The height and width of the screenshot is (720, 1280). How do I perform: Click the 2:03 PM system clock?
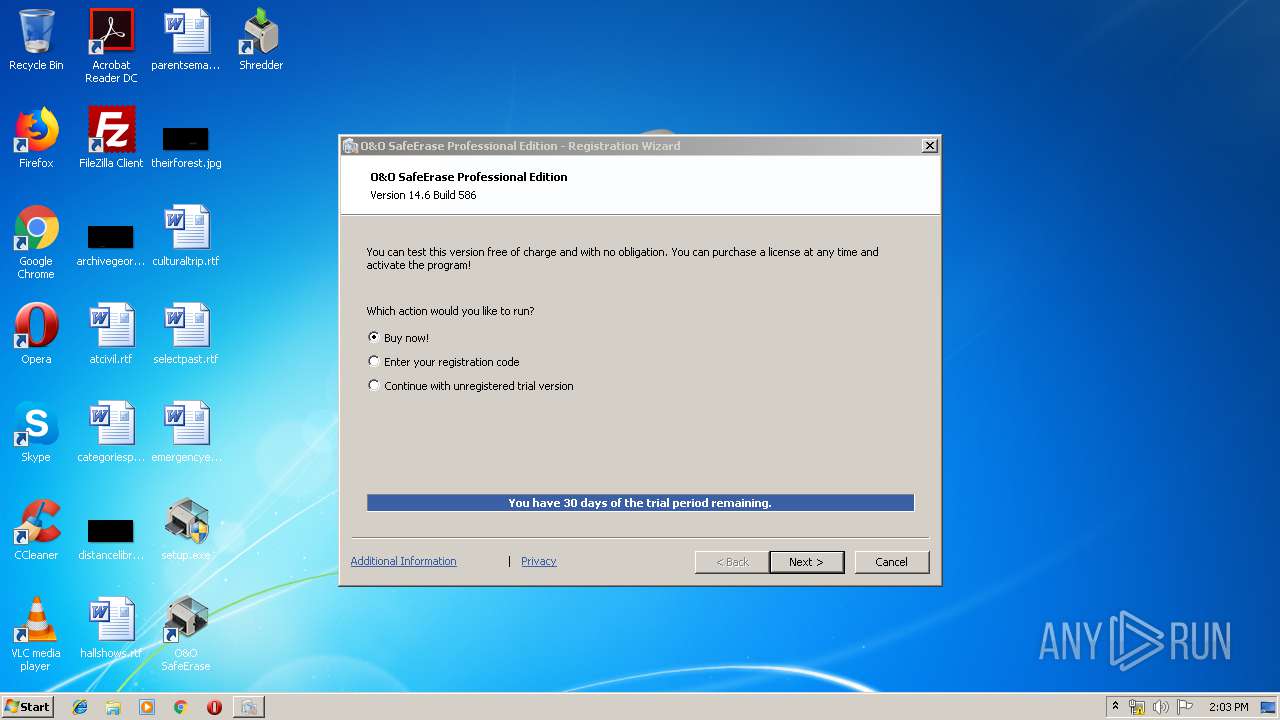click(x=1228, y=707)
